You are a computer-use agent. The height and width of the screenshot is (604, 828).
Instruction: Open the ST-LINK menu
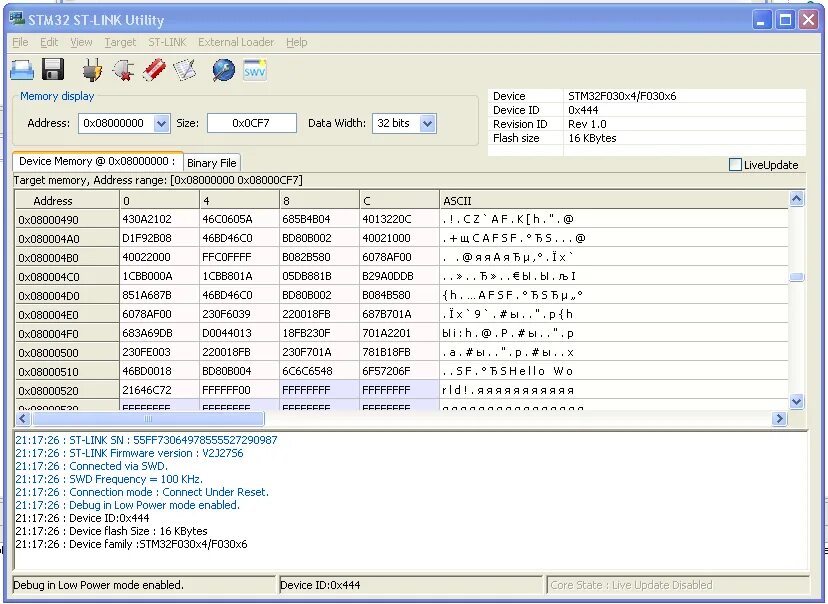click(167, 42)
